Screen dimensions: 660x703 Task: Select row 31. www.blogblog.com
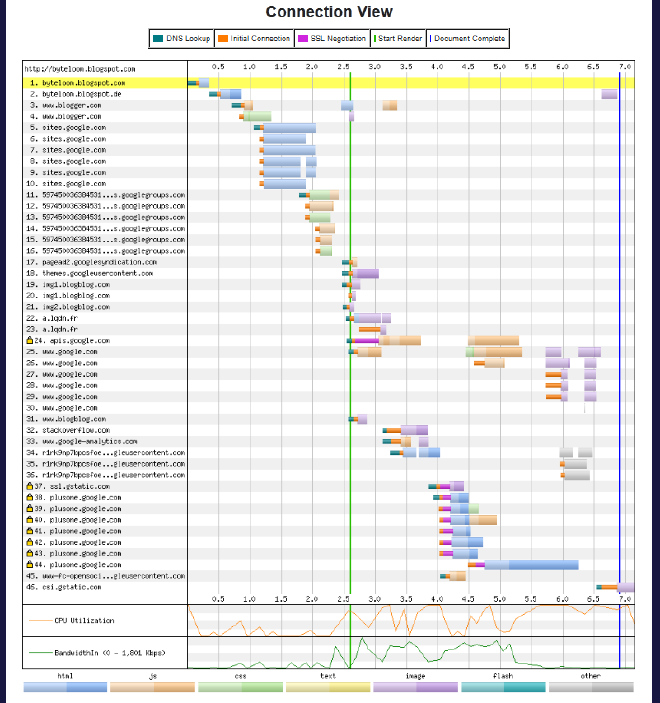click(329, 419)
